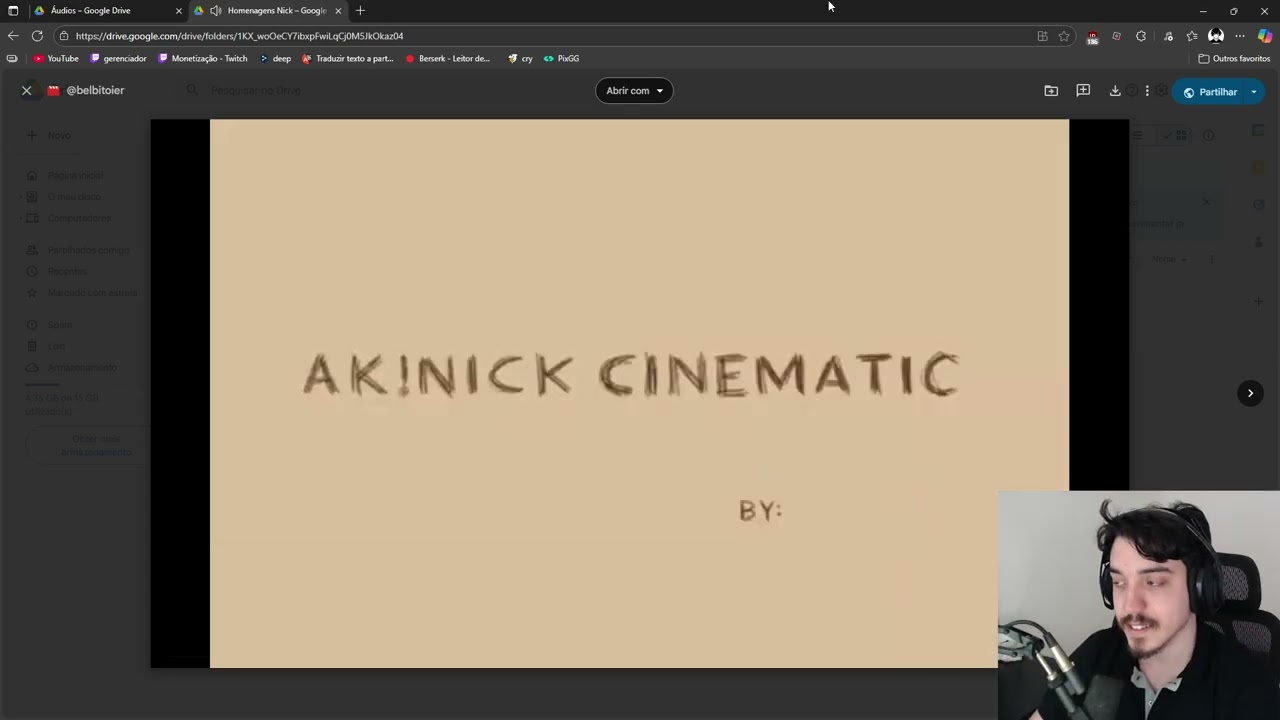Expand the arrow beside Partilhar
This screenshot has height=720, width=1280.
(1254, 92)
